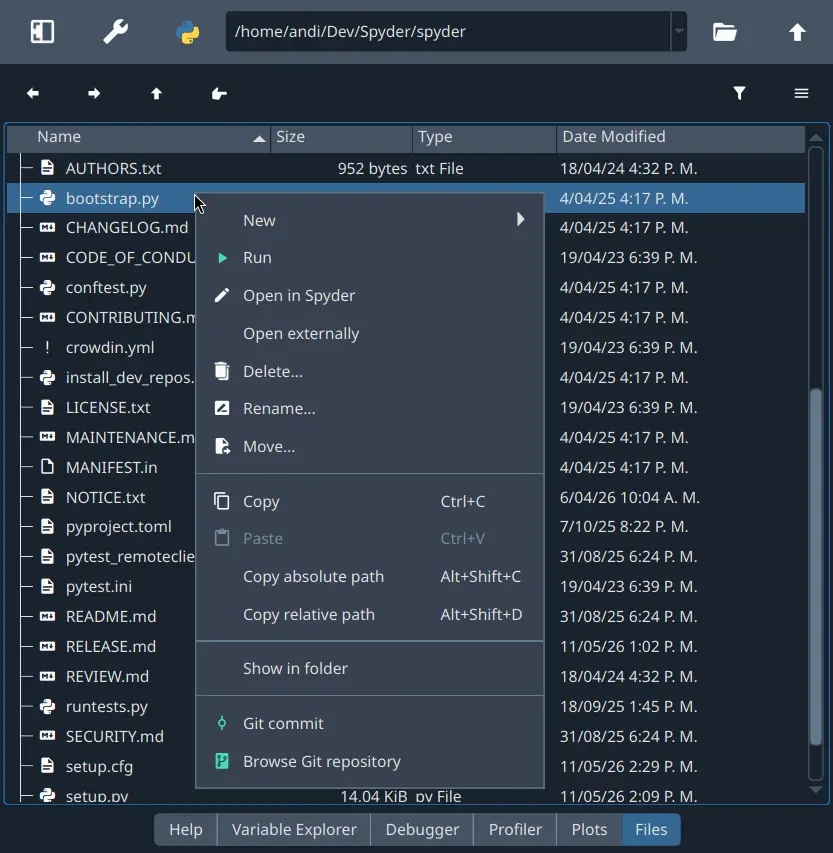
Task: Click the Move file icon
Action: pyautogui.click(x=222, y=446)
